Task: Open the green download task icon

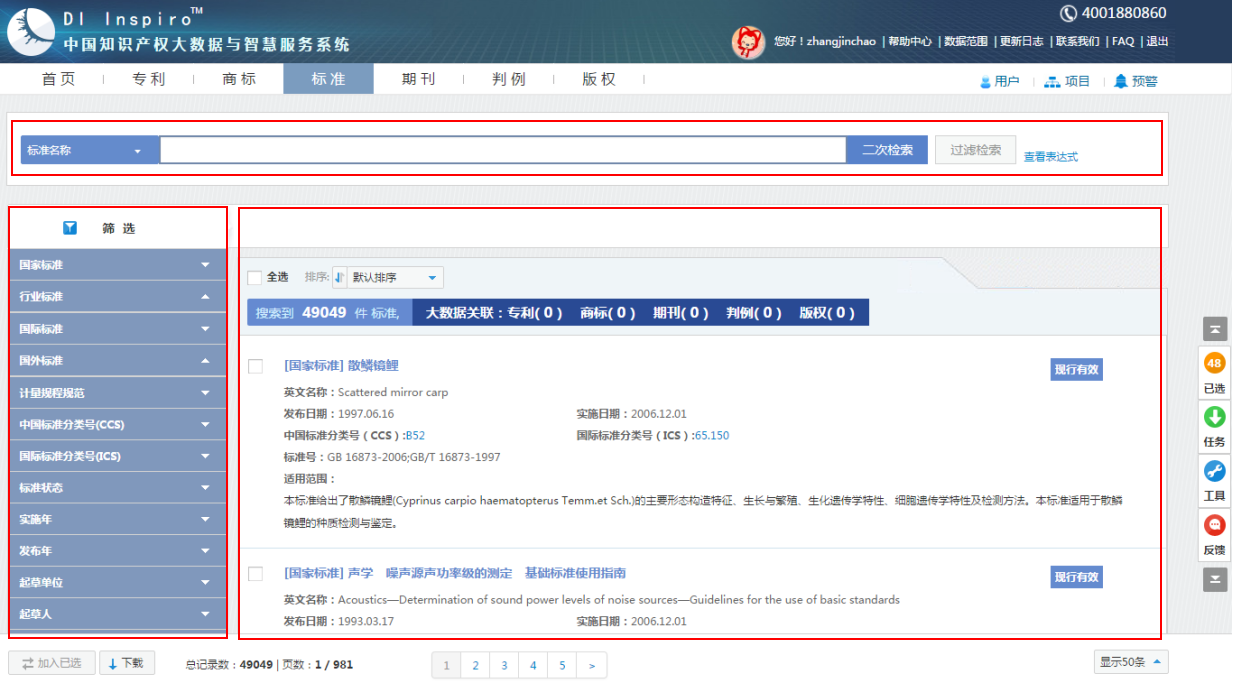Action: (1214, 417)
